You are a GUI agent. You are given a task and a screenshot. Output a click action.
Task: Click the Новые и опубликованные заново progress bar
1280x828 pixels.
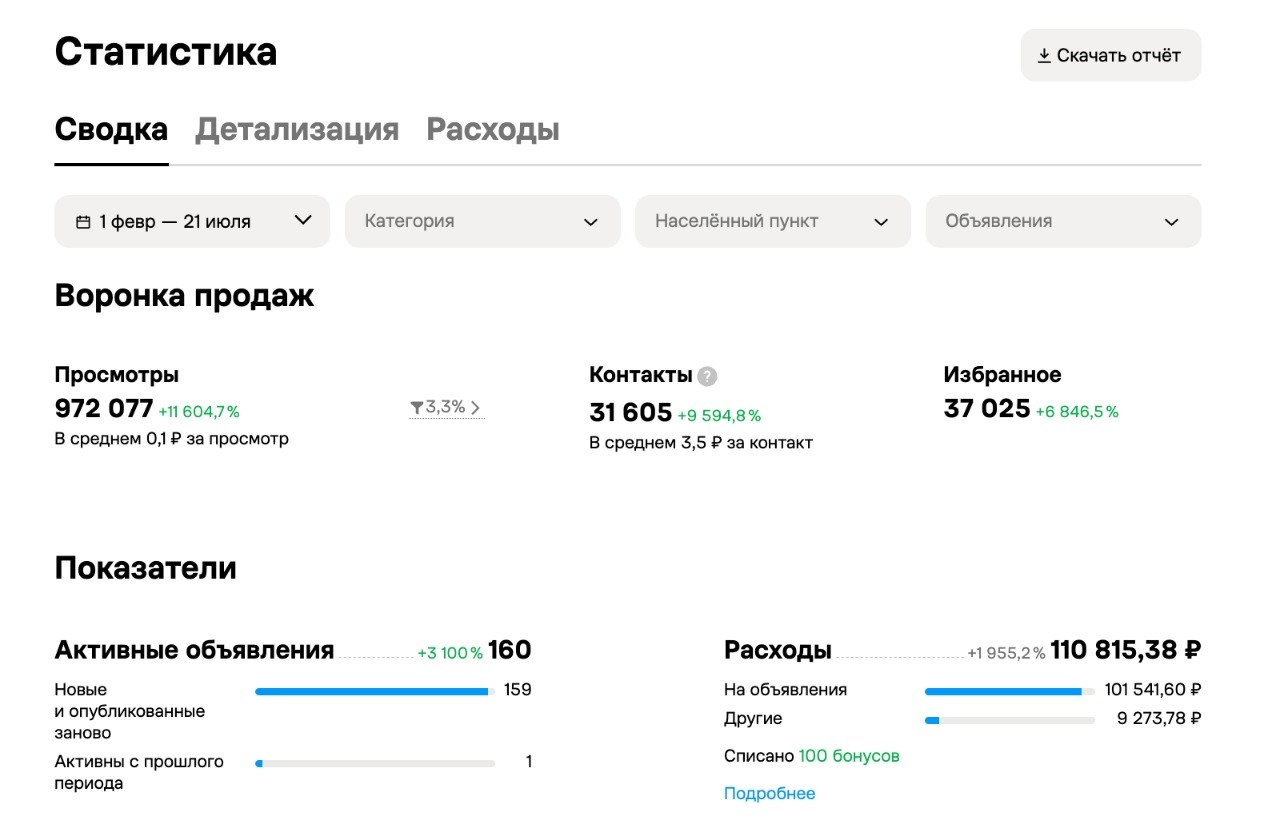coord(375,691)
